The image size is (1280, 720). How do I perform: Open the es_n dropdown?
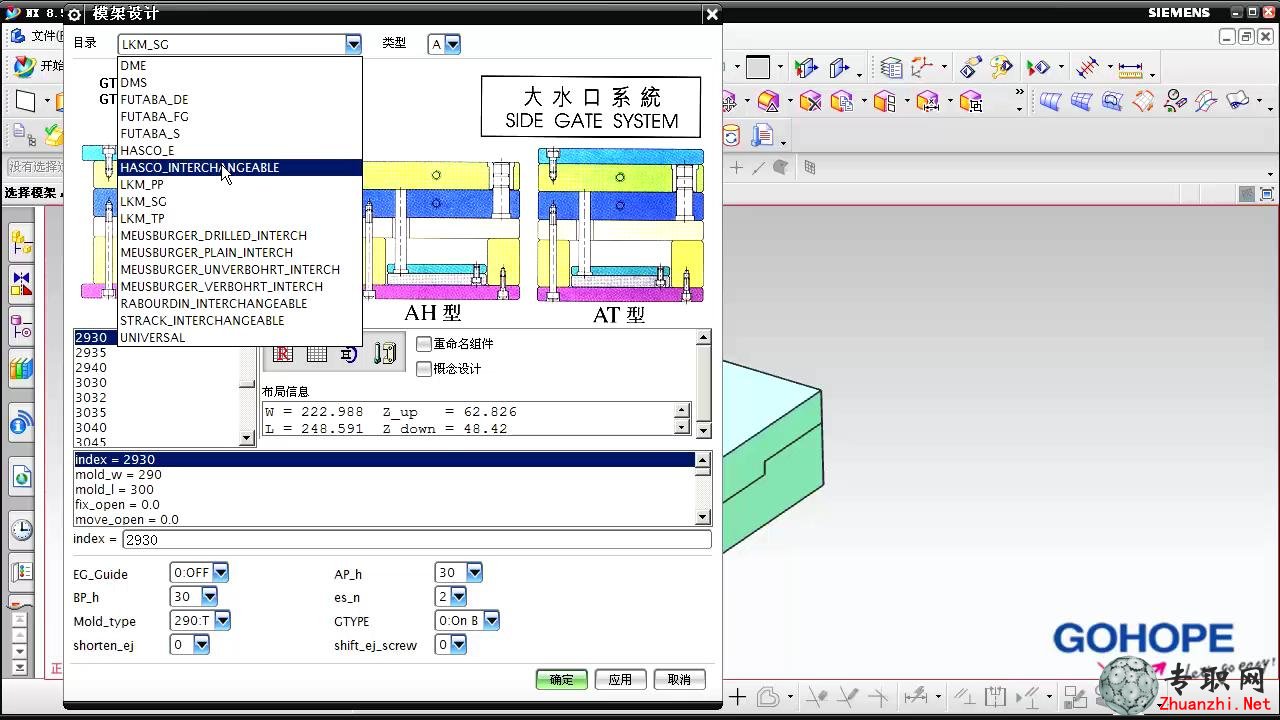coord(458,597)
